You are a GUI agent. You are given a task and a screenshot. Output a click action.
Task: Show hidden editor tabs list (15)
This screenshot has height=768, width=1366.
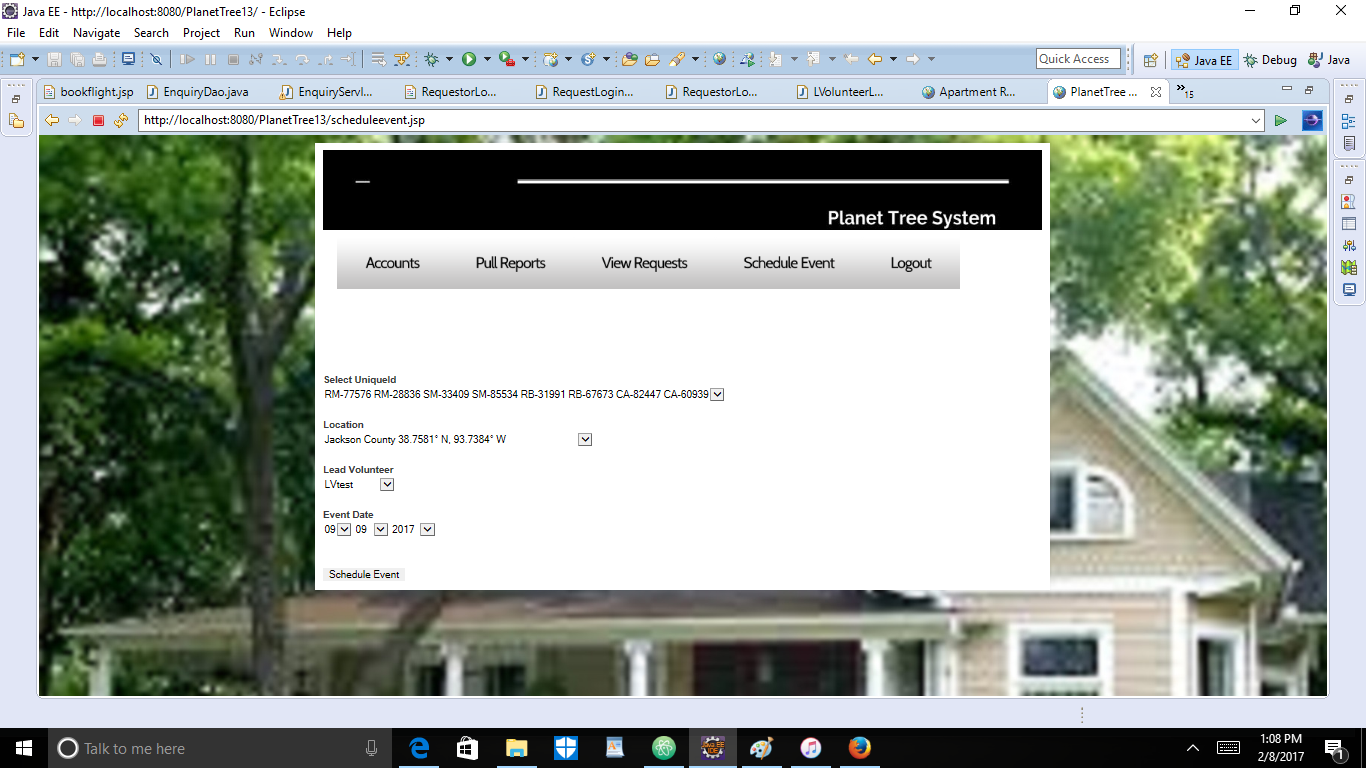coord(1185,91)
